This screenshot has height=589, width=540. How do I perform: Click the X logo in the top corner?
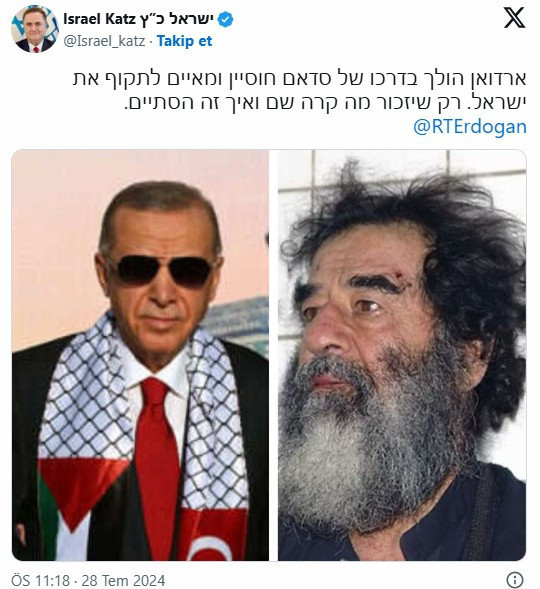(x=514, y=18)
